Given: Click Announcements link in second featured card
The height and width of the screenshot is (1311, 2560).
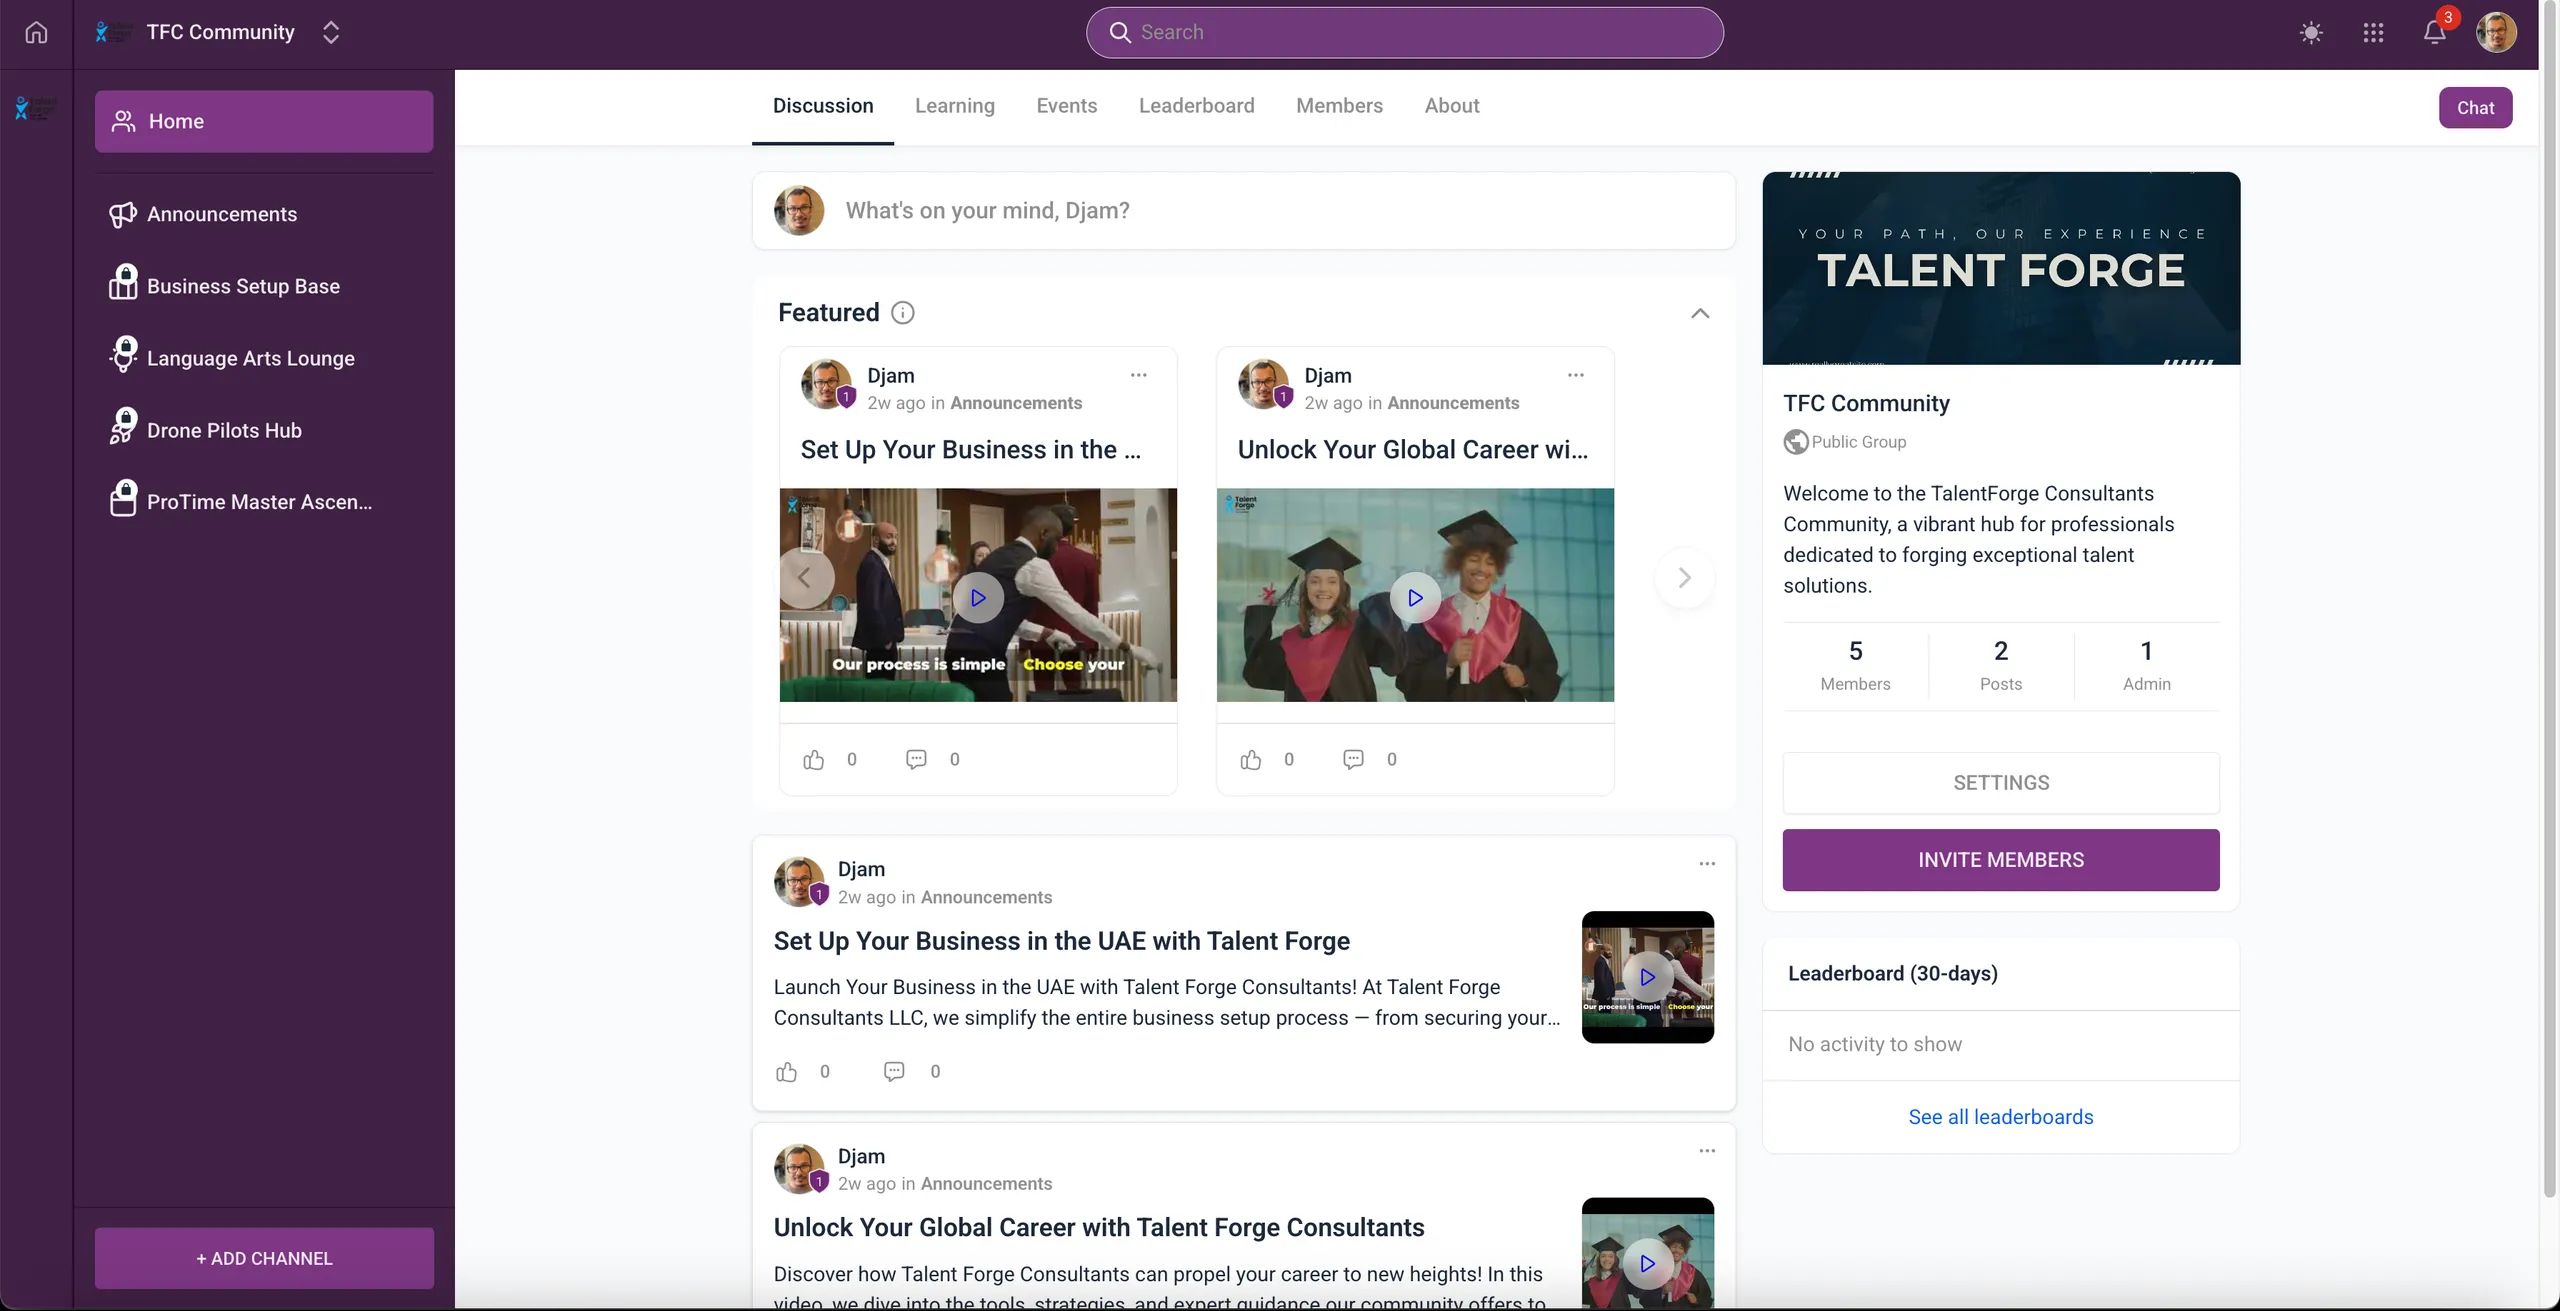Looking at the screenshot, I should 1453,403.
